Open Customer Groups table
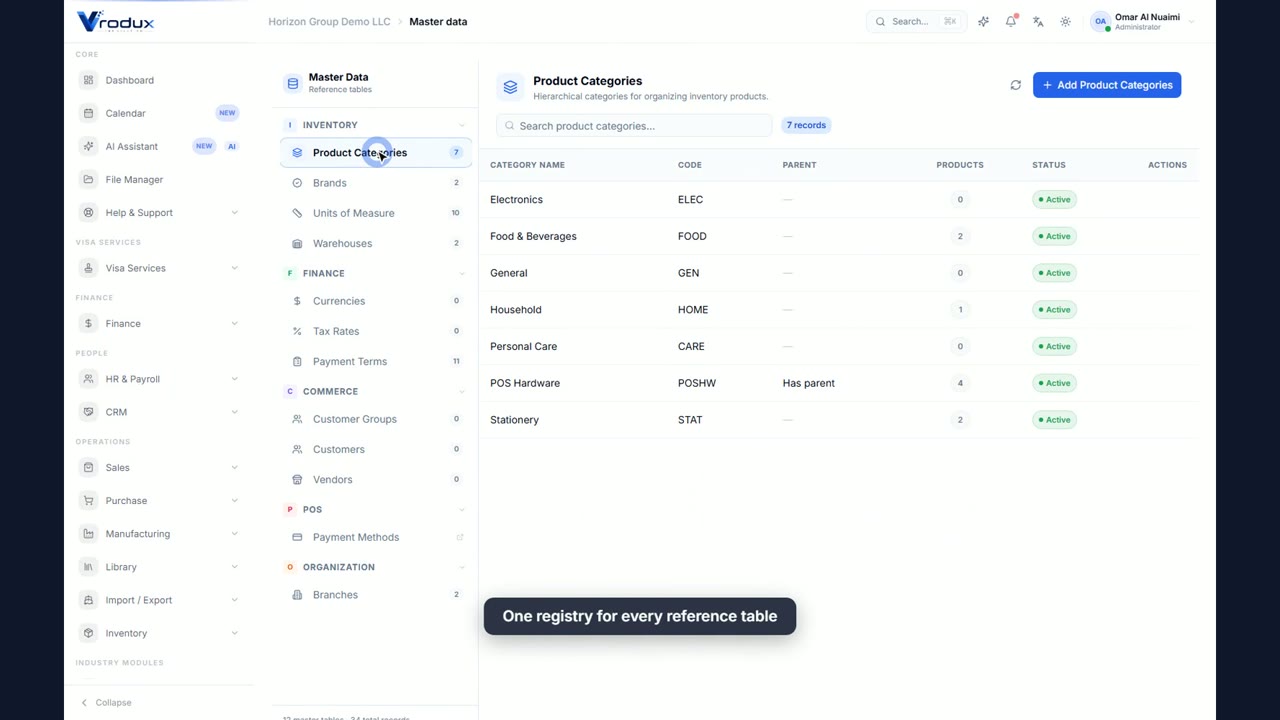Screen dimensions: 1280x720 (x=375, y=419)
